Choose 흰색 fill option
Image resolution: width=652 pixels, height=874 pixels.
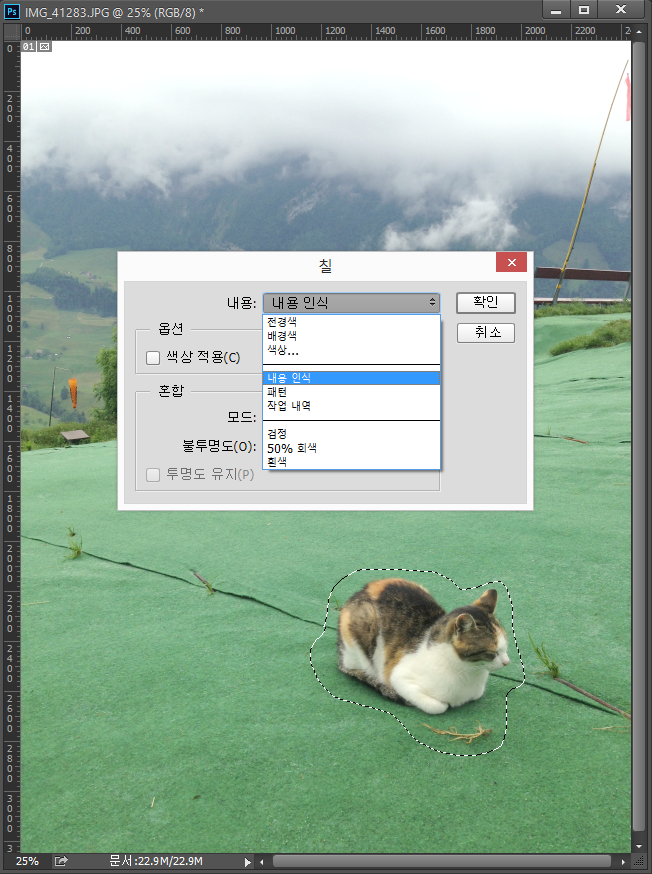pos(351,462)
